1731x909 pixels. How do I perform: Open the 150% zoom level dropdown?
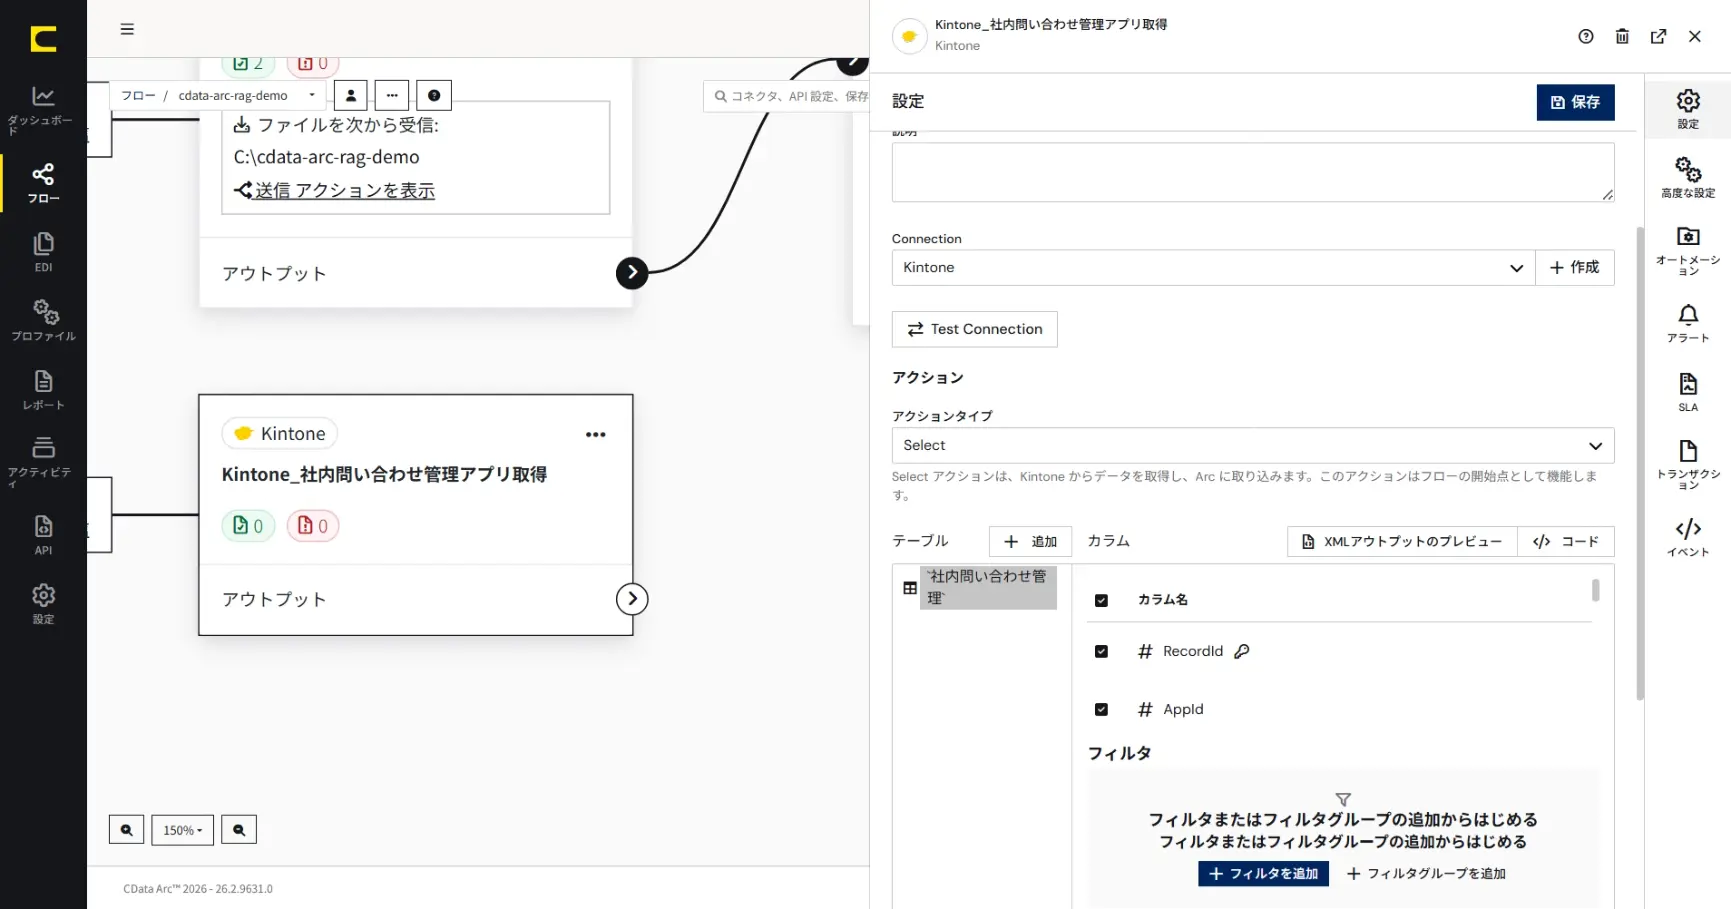183,830
